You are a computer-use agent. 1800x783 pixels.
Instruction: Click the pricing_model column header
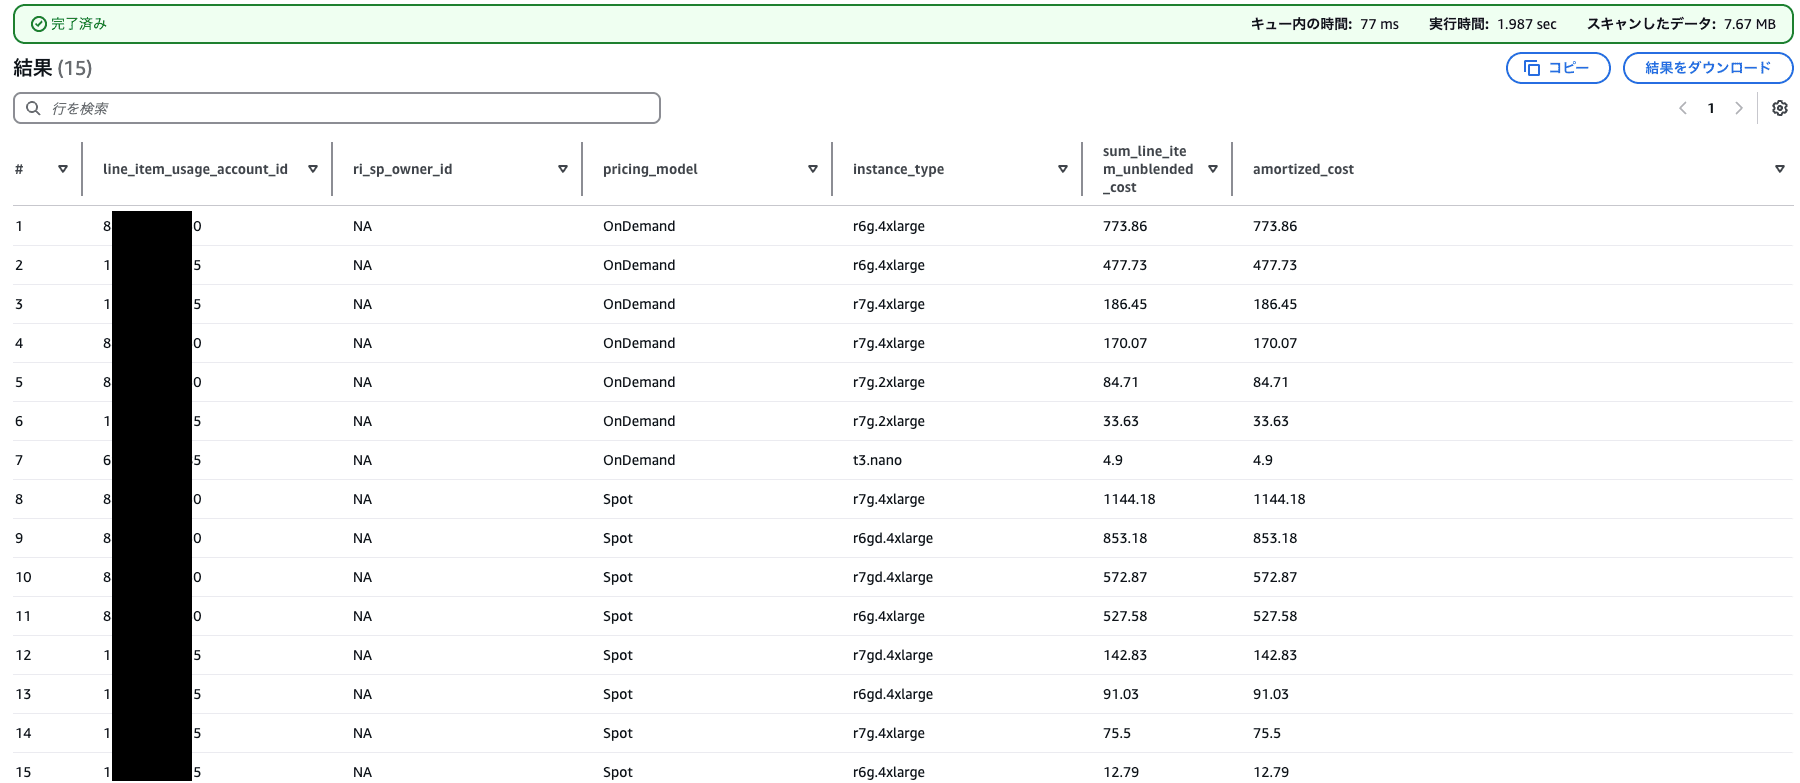tap(650, 169)
